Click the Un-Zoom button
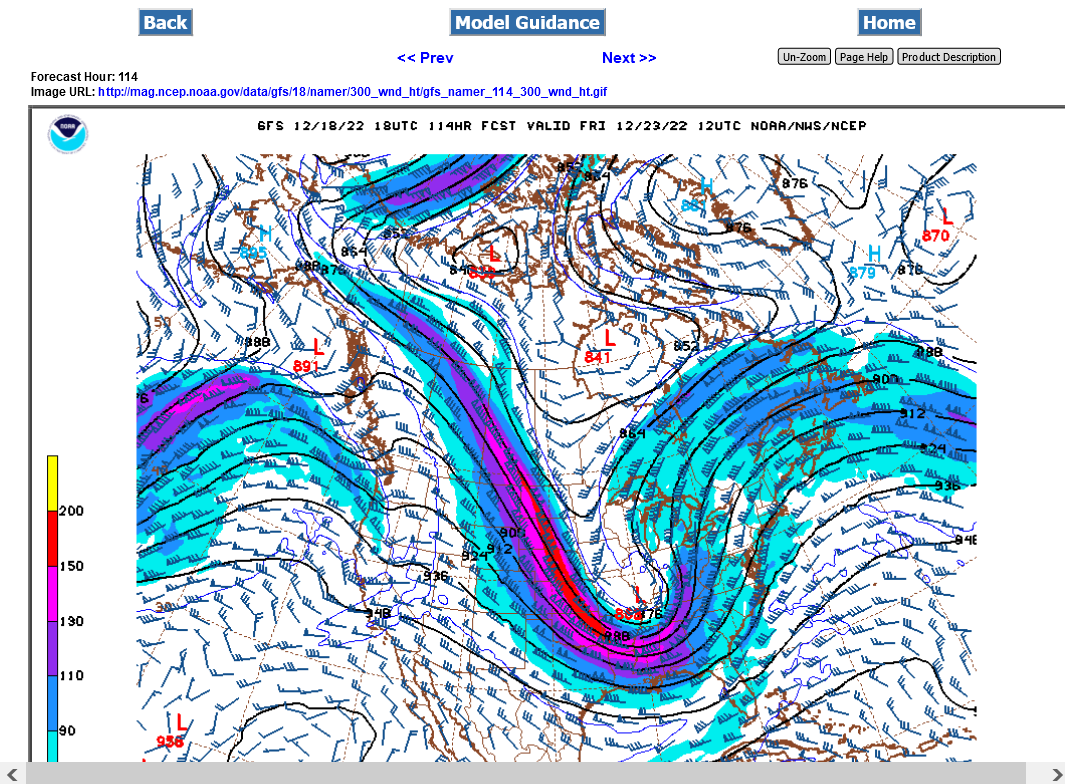The width and height of the screenshot is (1065, 784). tap(804, 57)
